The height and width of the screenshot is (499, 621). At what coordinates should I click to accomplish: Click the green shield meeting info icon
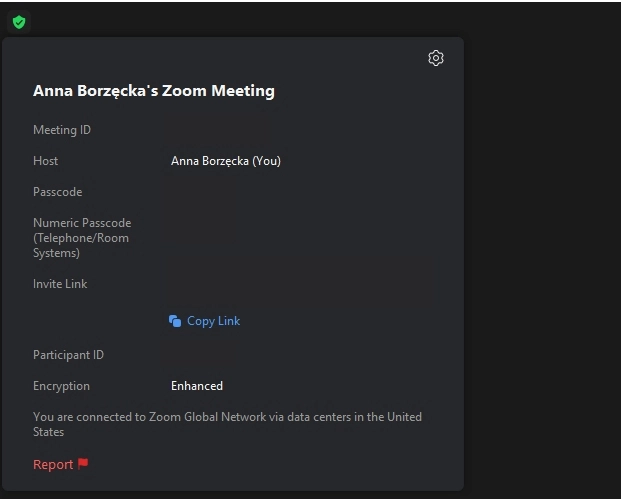18,22
